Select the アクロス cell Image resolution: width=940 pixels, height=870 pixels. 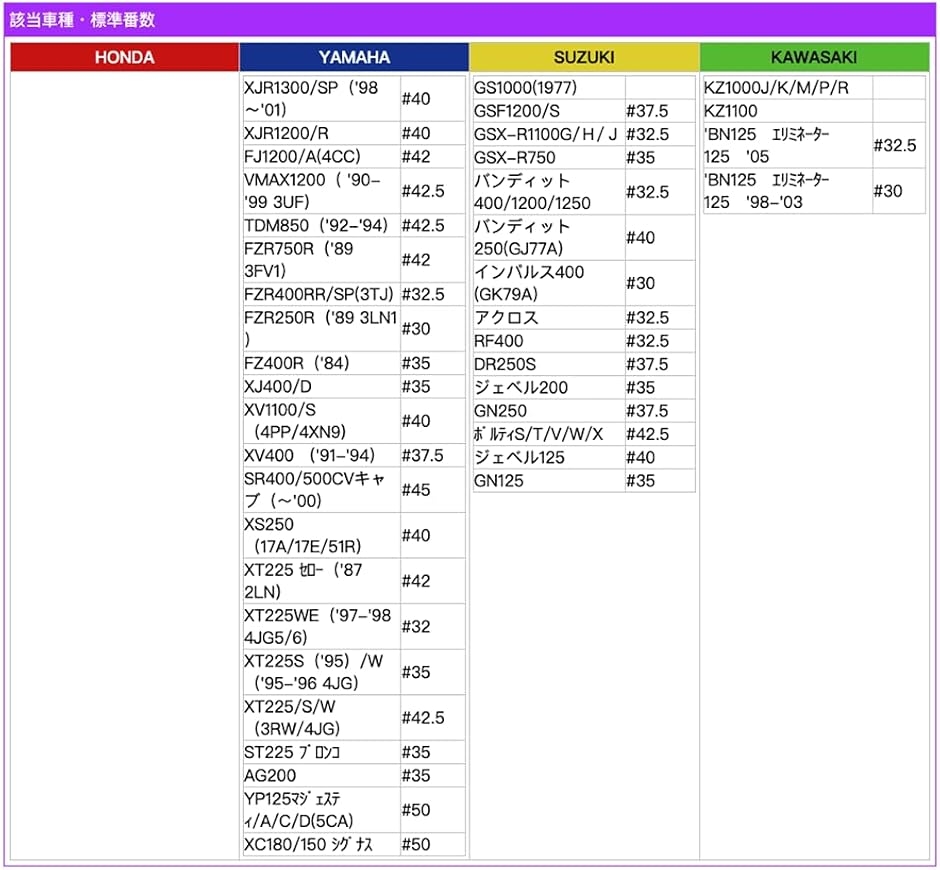coord(549,318)
